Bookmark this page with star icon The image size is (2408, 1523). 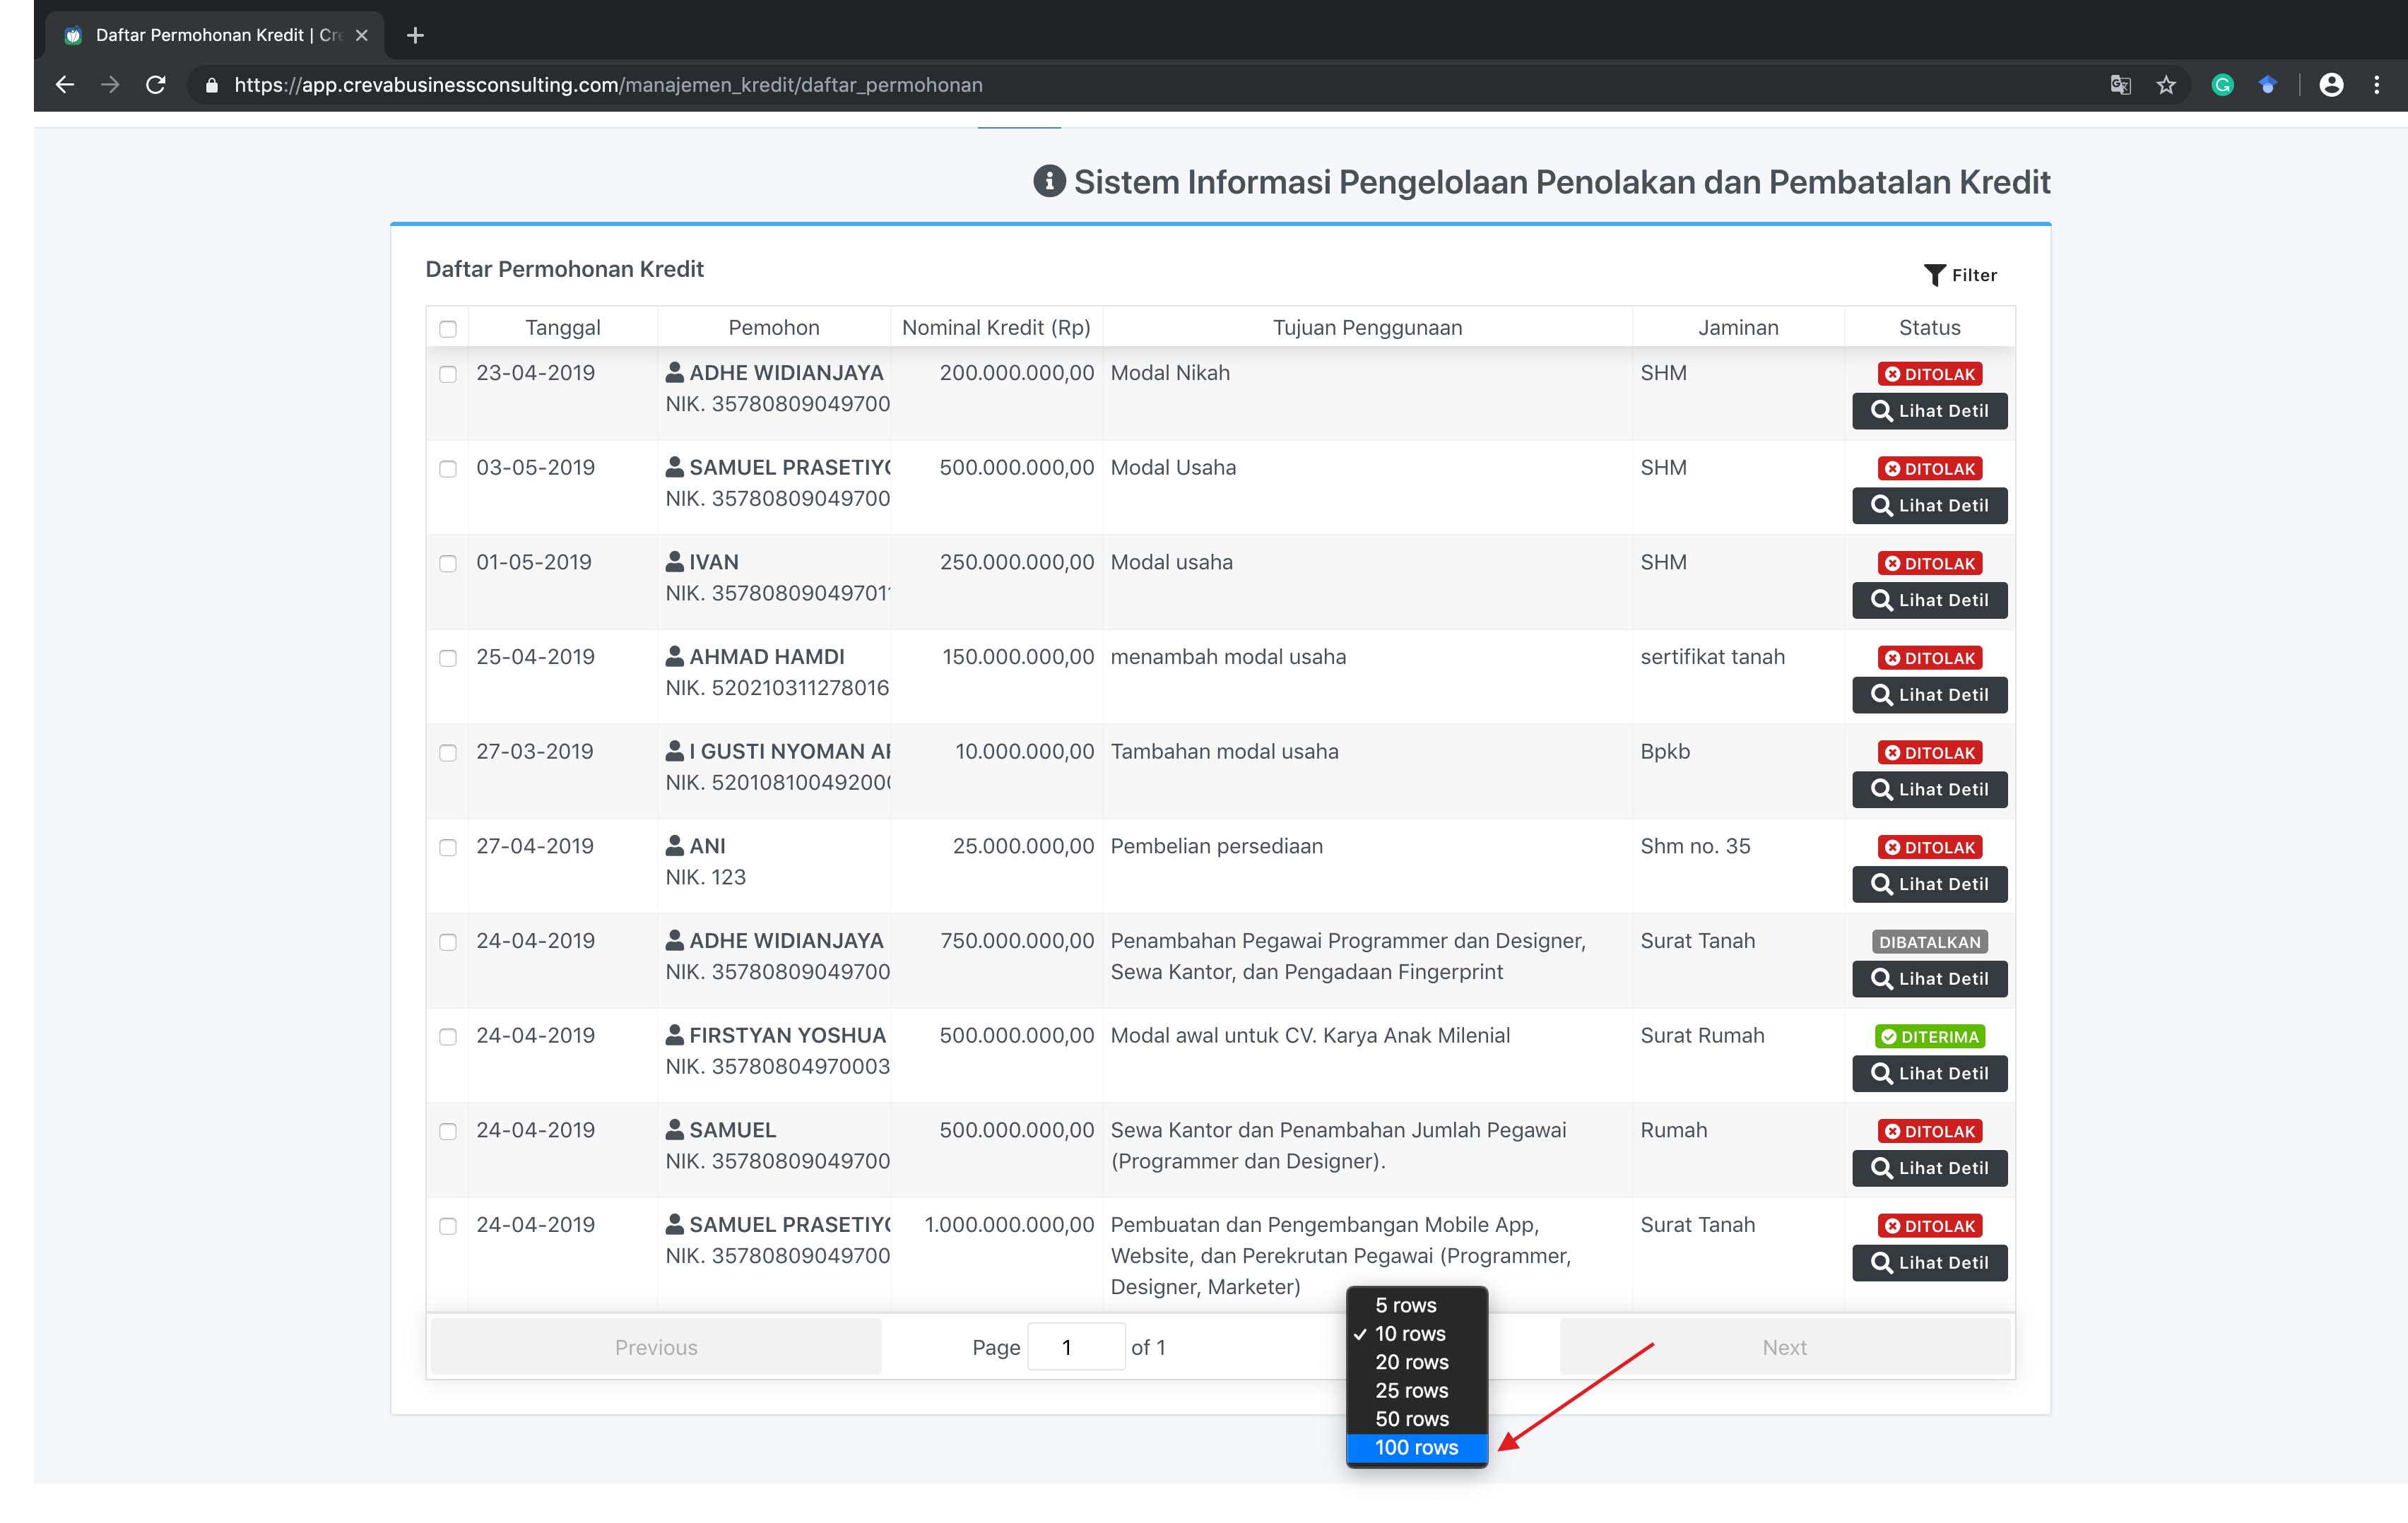pyautogui.click(x=2166, y=85)
